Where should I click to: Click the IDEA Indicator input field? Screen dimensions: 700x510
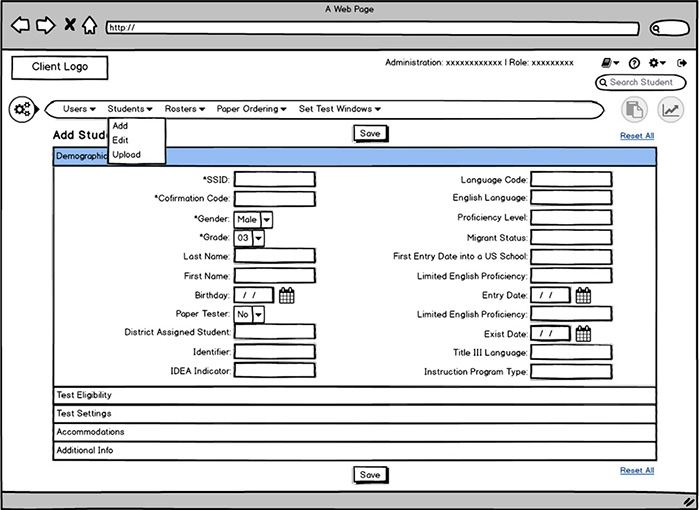[x=275, y=370]
